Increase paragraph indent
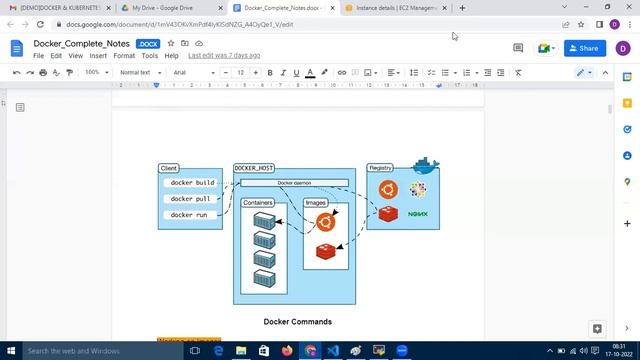Viewport: 640px width, 360px height. click(501, 73)
